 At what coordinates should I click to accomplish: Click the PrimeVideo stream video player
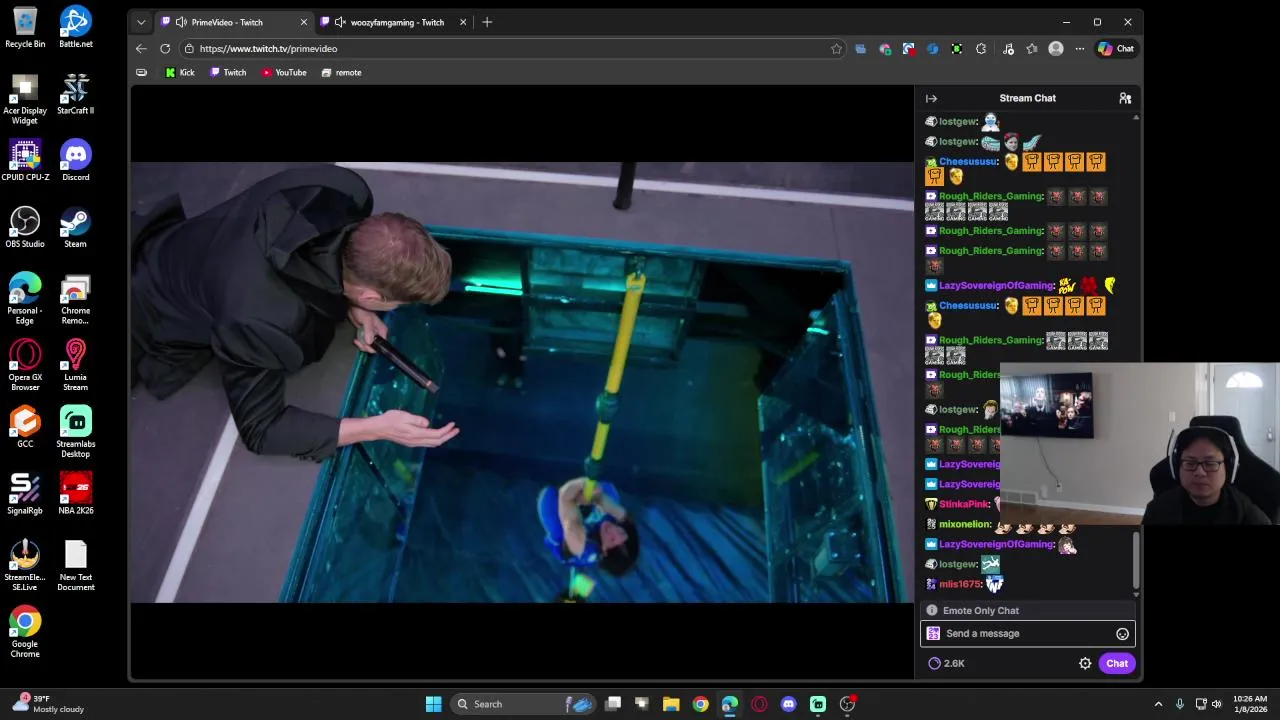pyautogui.click(x=522, y=381)
